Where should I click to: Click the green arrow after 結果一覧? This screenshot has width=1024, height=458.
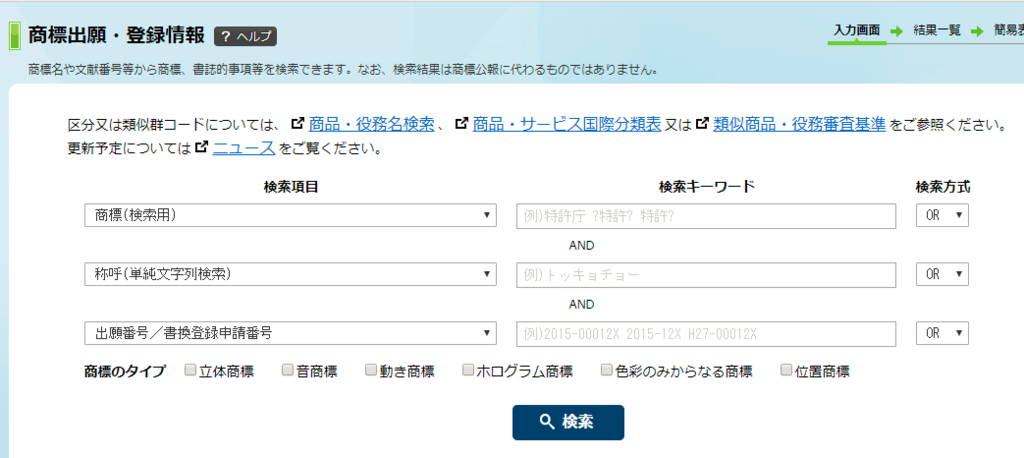[x=977, y=31]
